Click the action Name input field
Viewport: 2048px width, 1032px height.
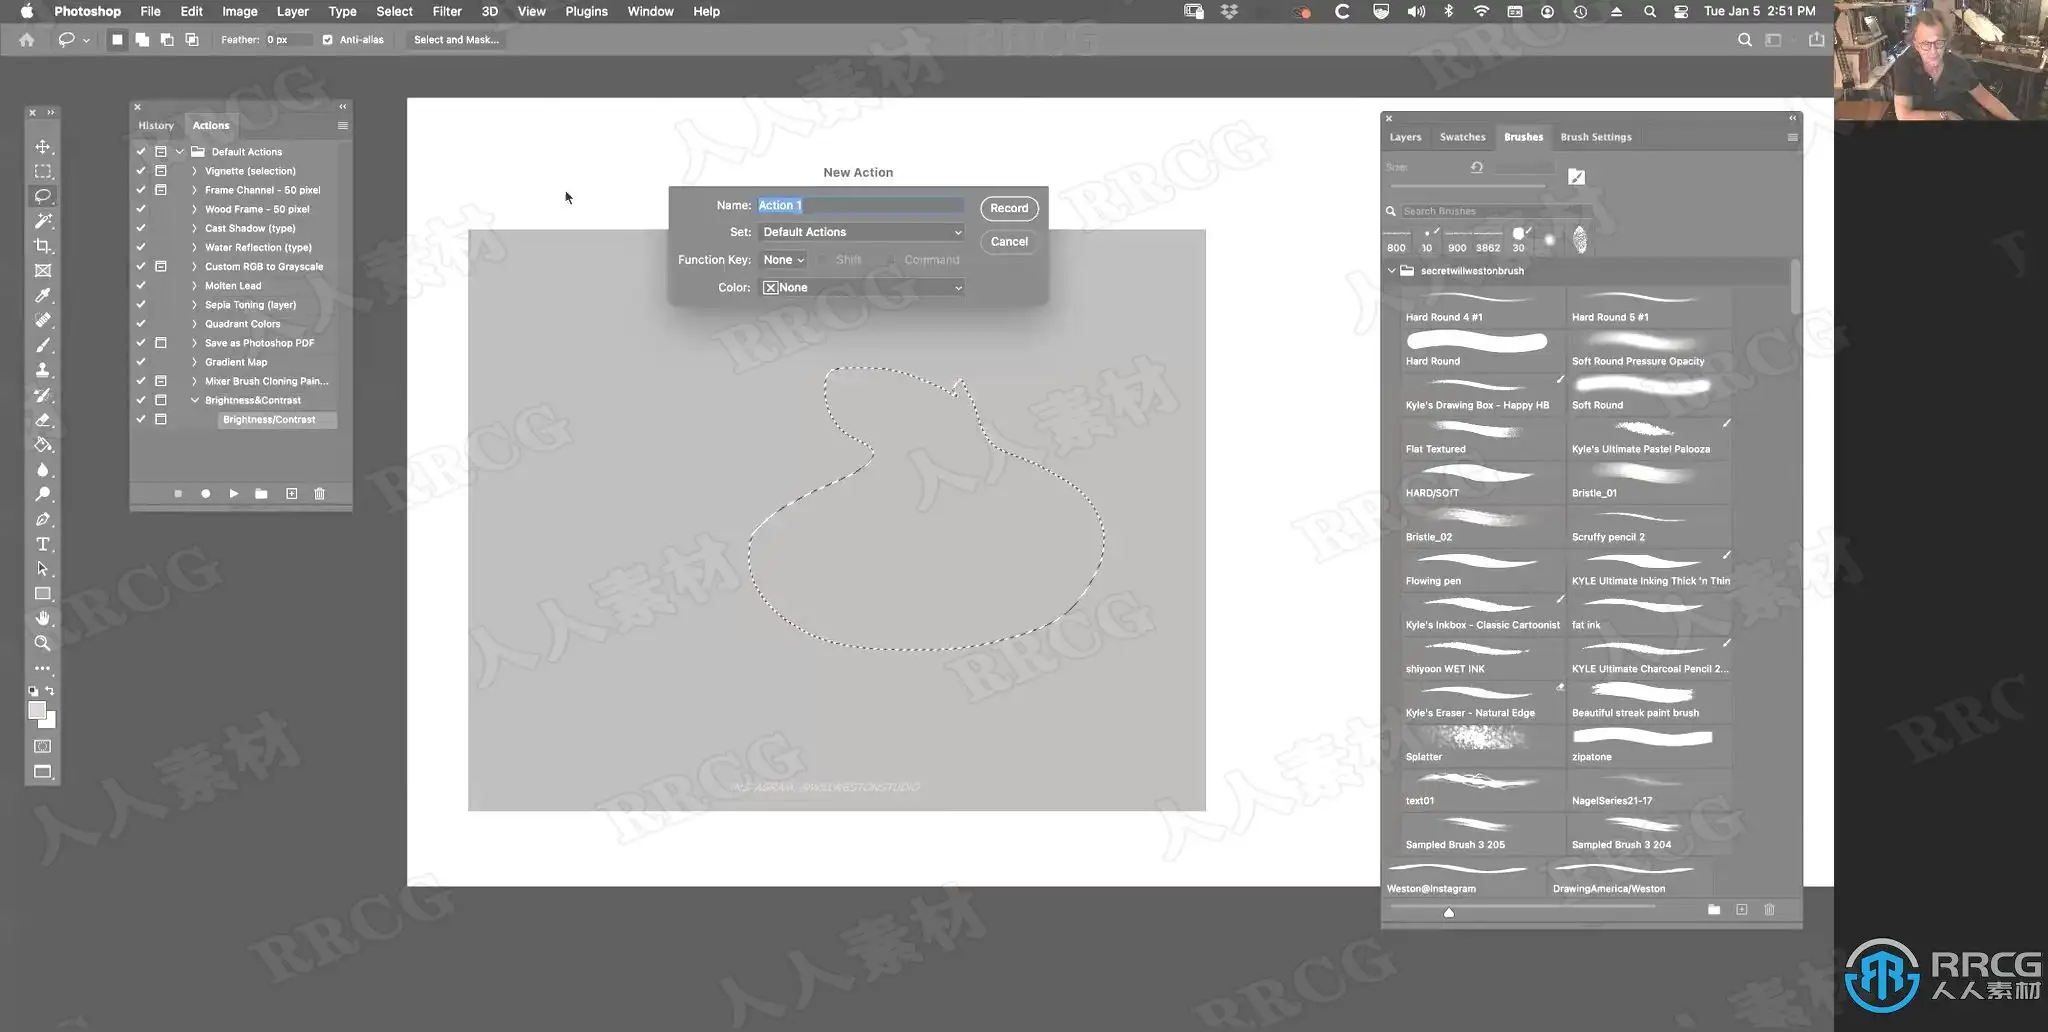(861, 205)
